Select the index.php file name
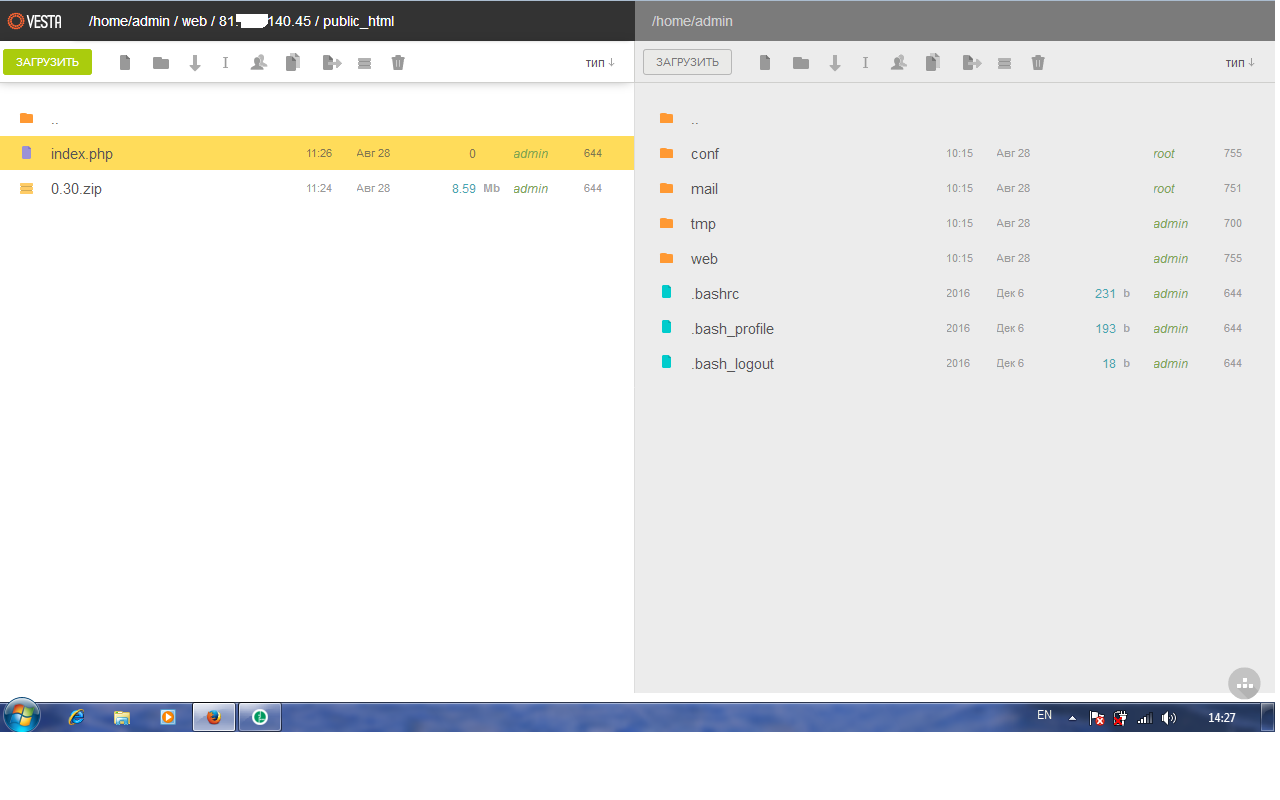Image resolution: width=1280 pixels, height=800 pixels. click(x=82, y=154)
